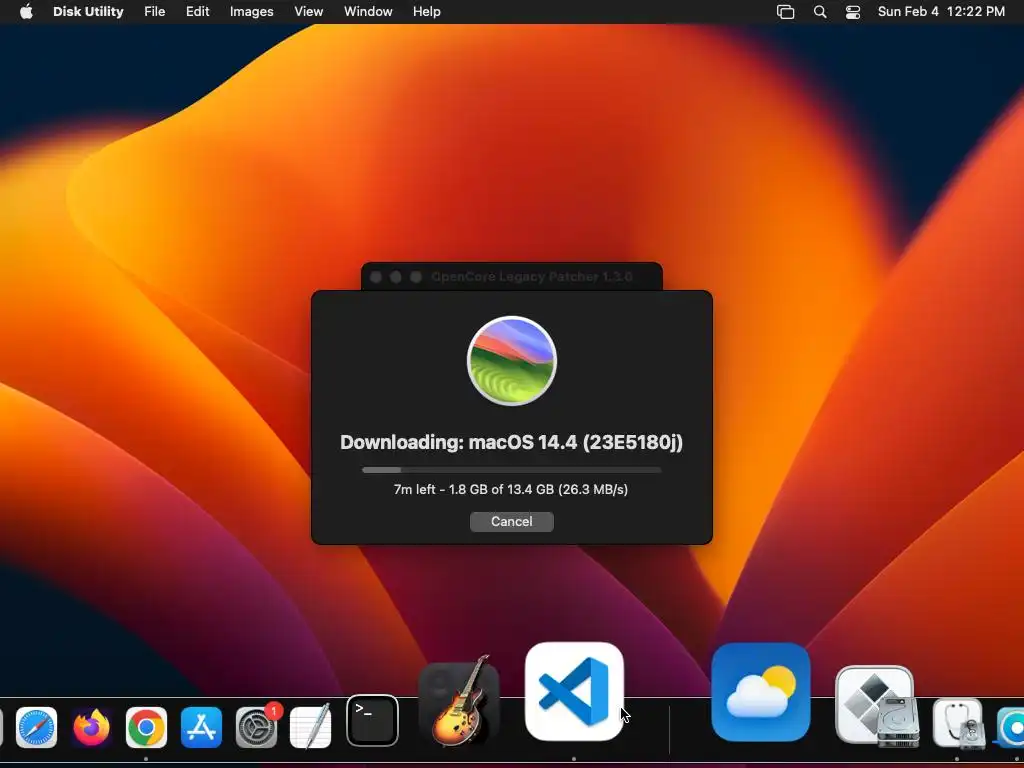Click the macOS Sonoma installer icon
The width and height of the screenshot is (1024, 768).
(x=512, y=360)
